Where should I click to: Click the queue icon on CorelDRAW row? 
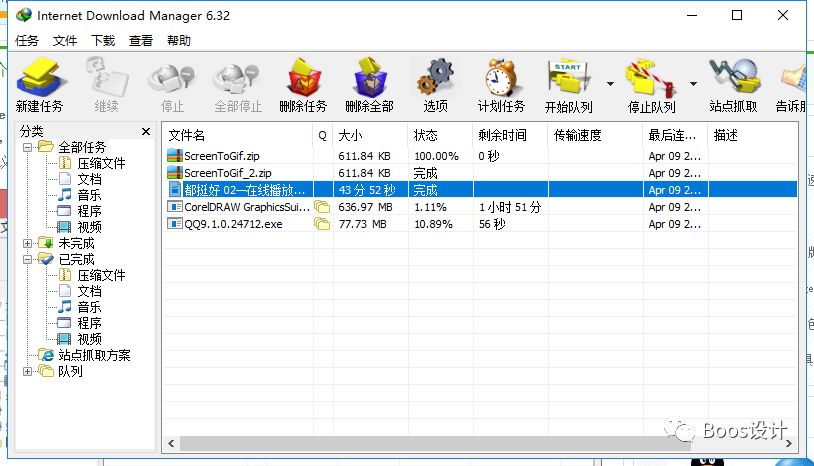pos(322,207)
